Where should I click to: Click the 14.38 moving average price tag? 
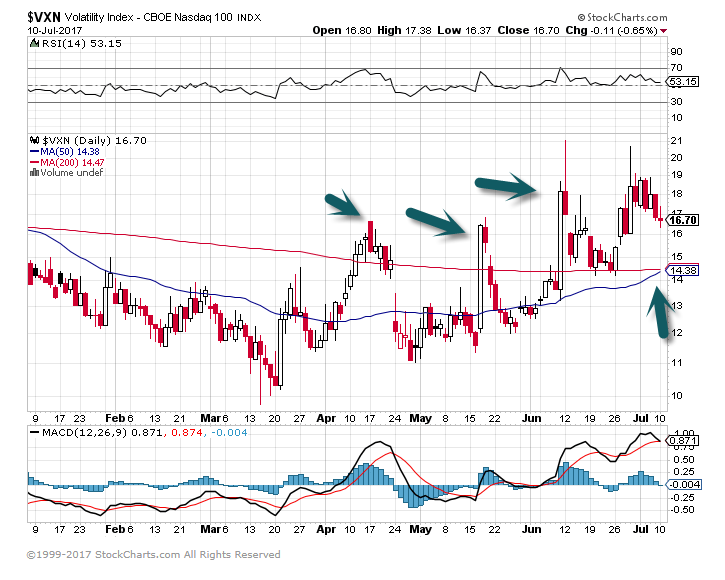[x=682, y=270]
